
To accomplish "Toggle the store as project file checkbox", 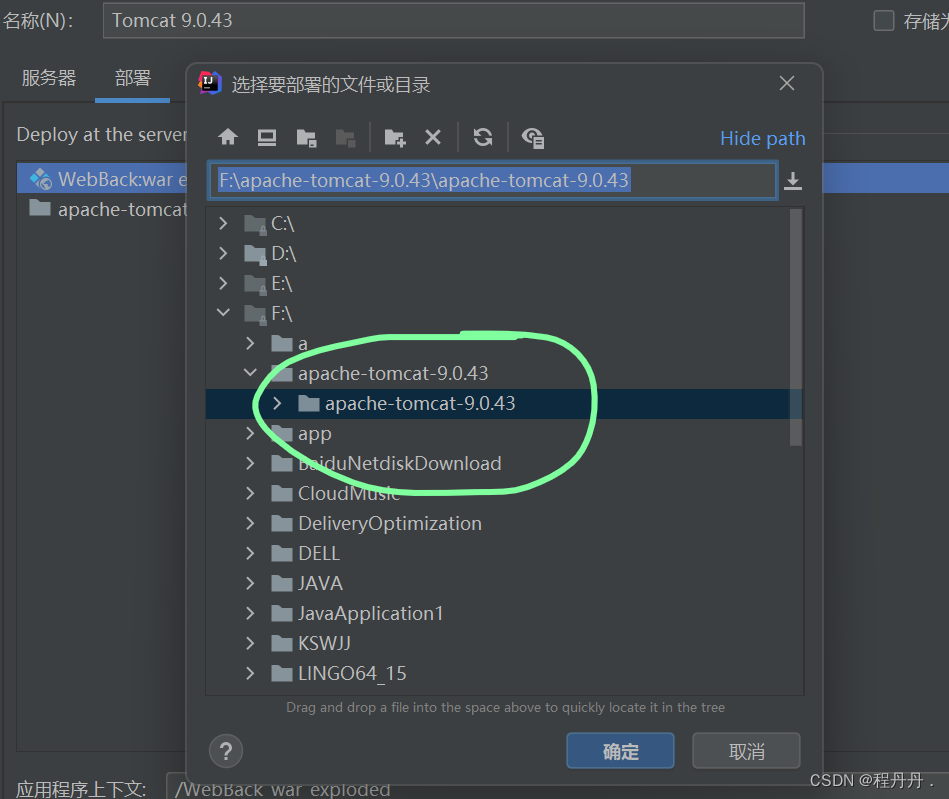I will point(884,21).
